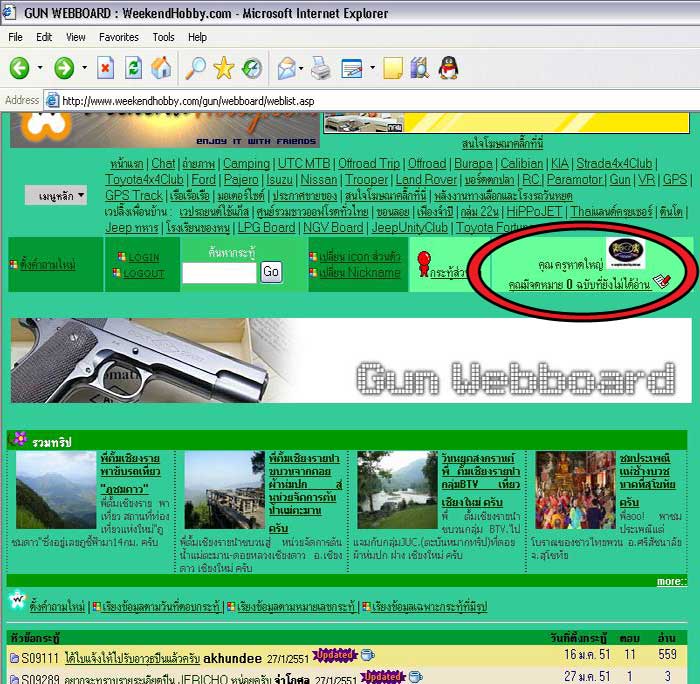Open the mountain view trip thumbnail
This screenshot has width=700, height=684.
pos(56,490)
